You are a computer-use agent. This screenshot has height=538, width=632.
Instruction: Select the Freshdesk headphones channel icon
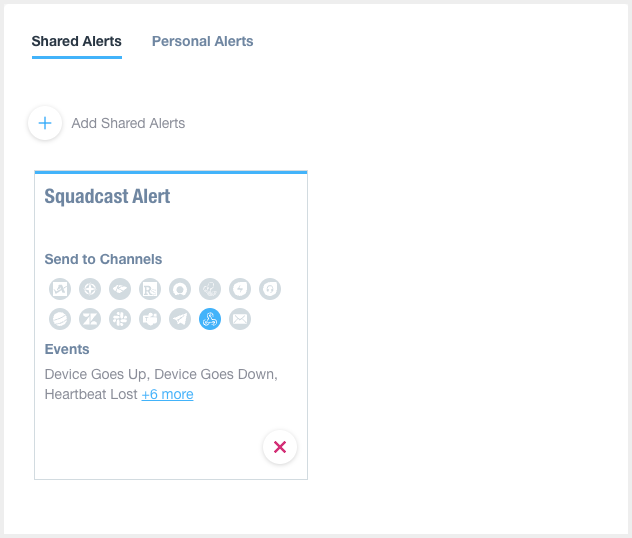(x=270, y=289)
